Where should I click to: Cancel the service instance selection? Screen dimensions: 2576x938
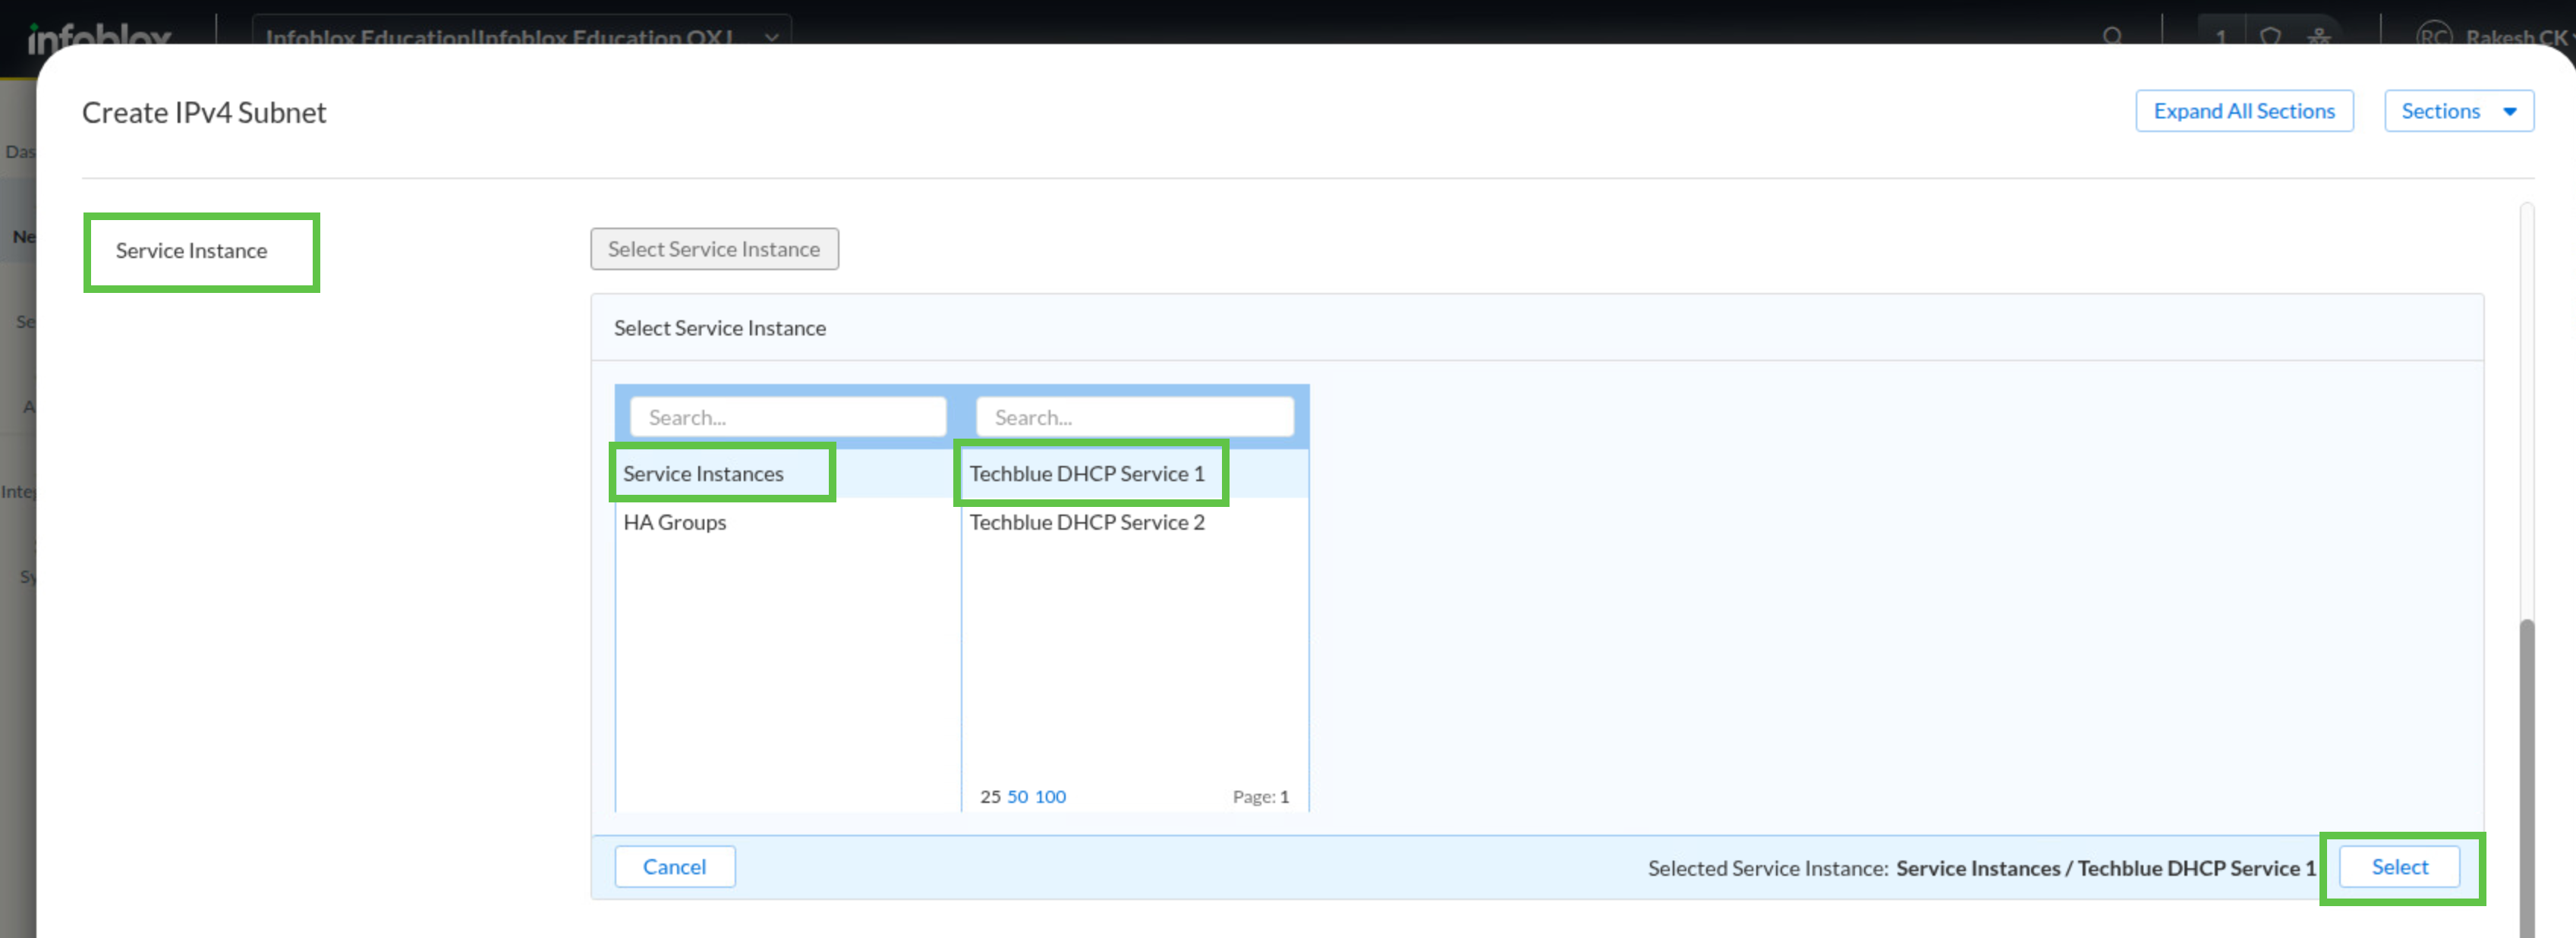(675, 867)
